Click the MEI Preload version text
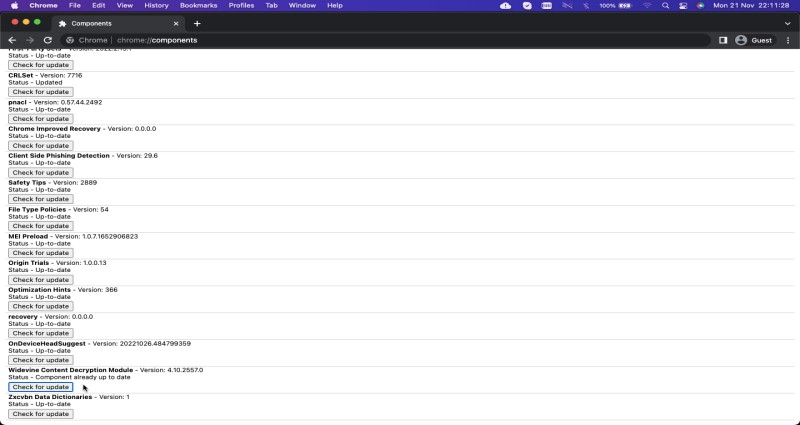This screenshot has height=425, width=800. tap(96, 236)
